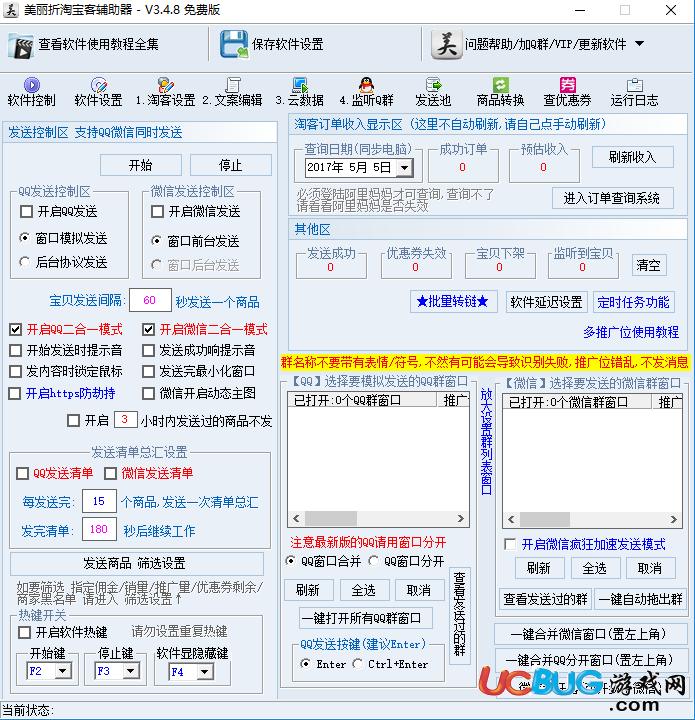
Task: Click the 刷新收入 button
Action: (633, 157)
